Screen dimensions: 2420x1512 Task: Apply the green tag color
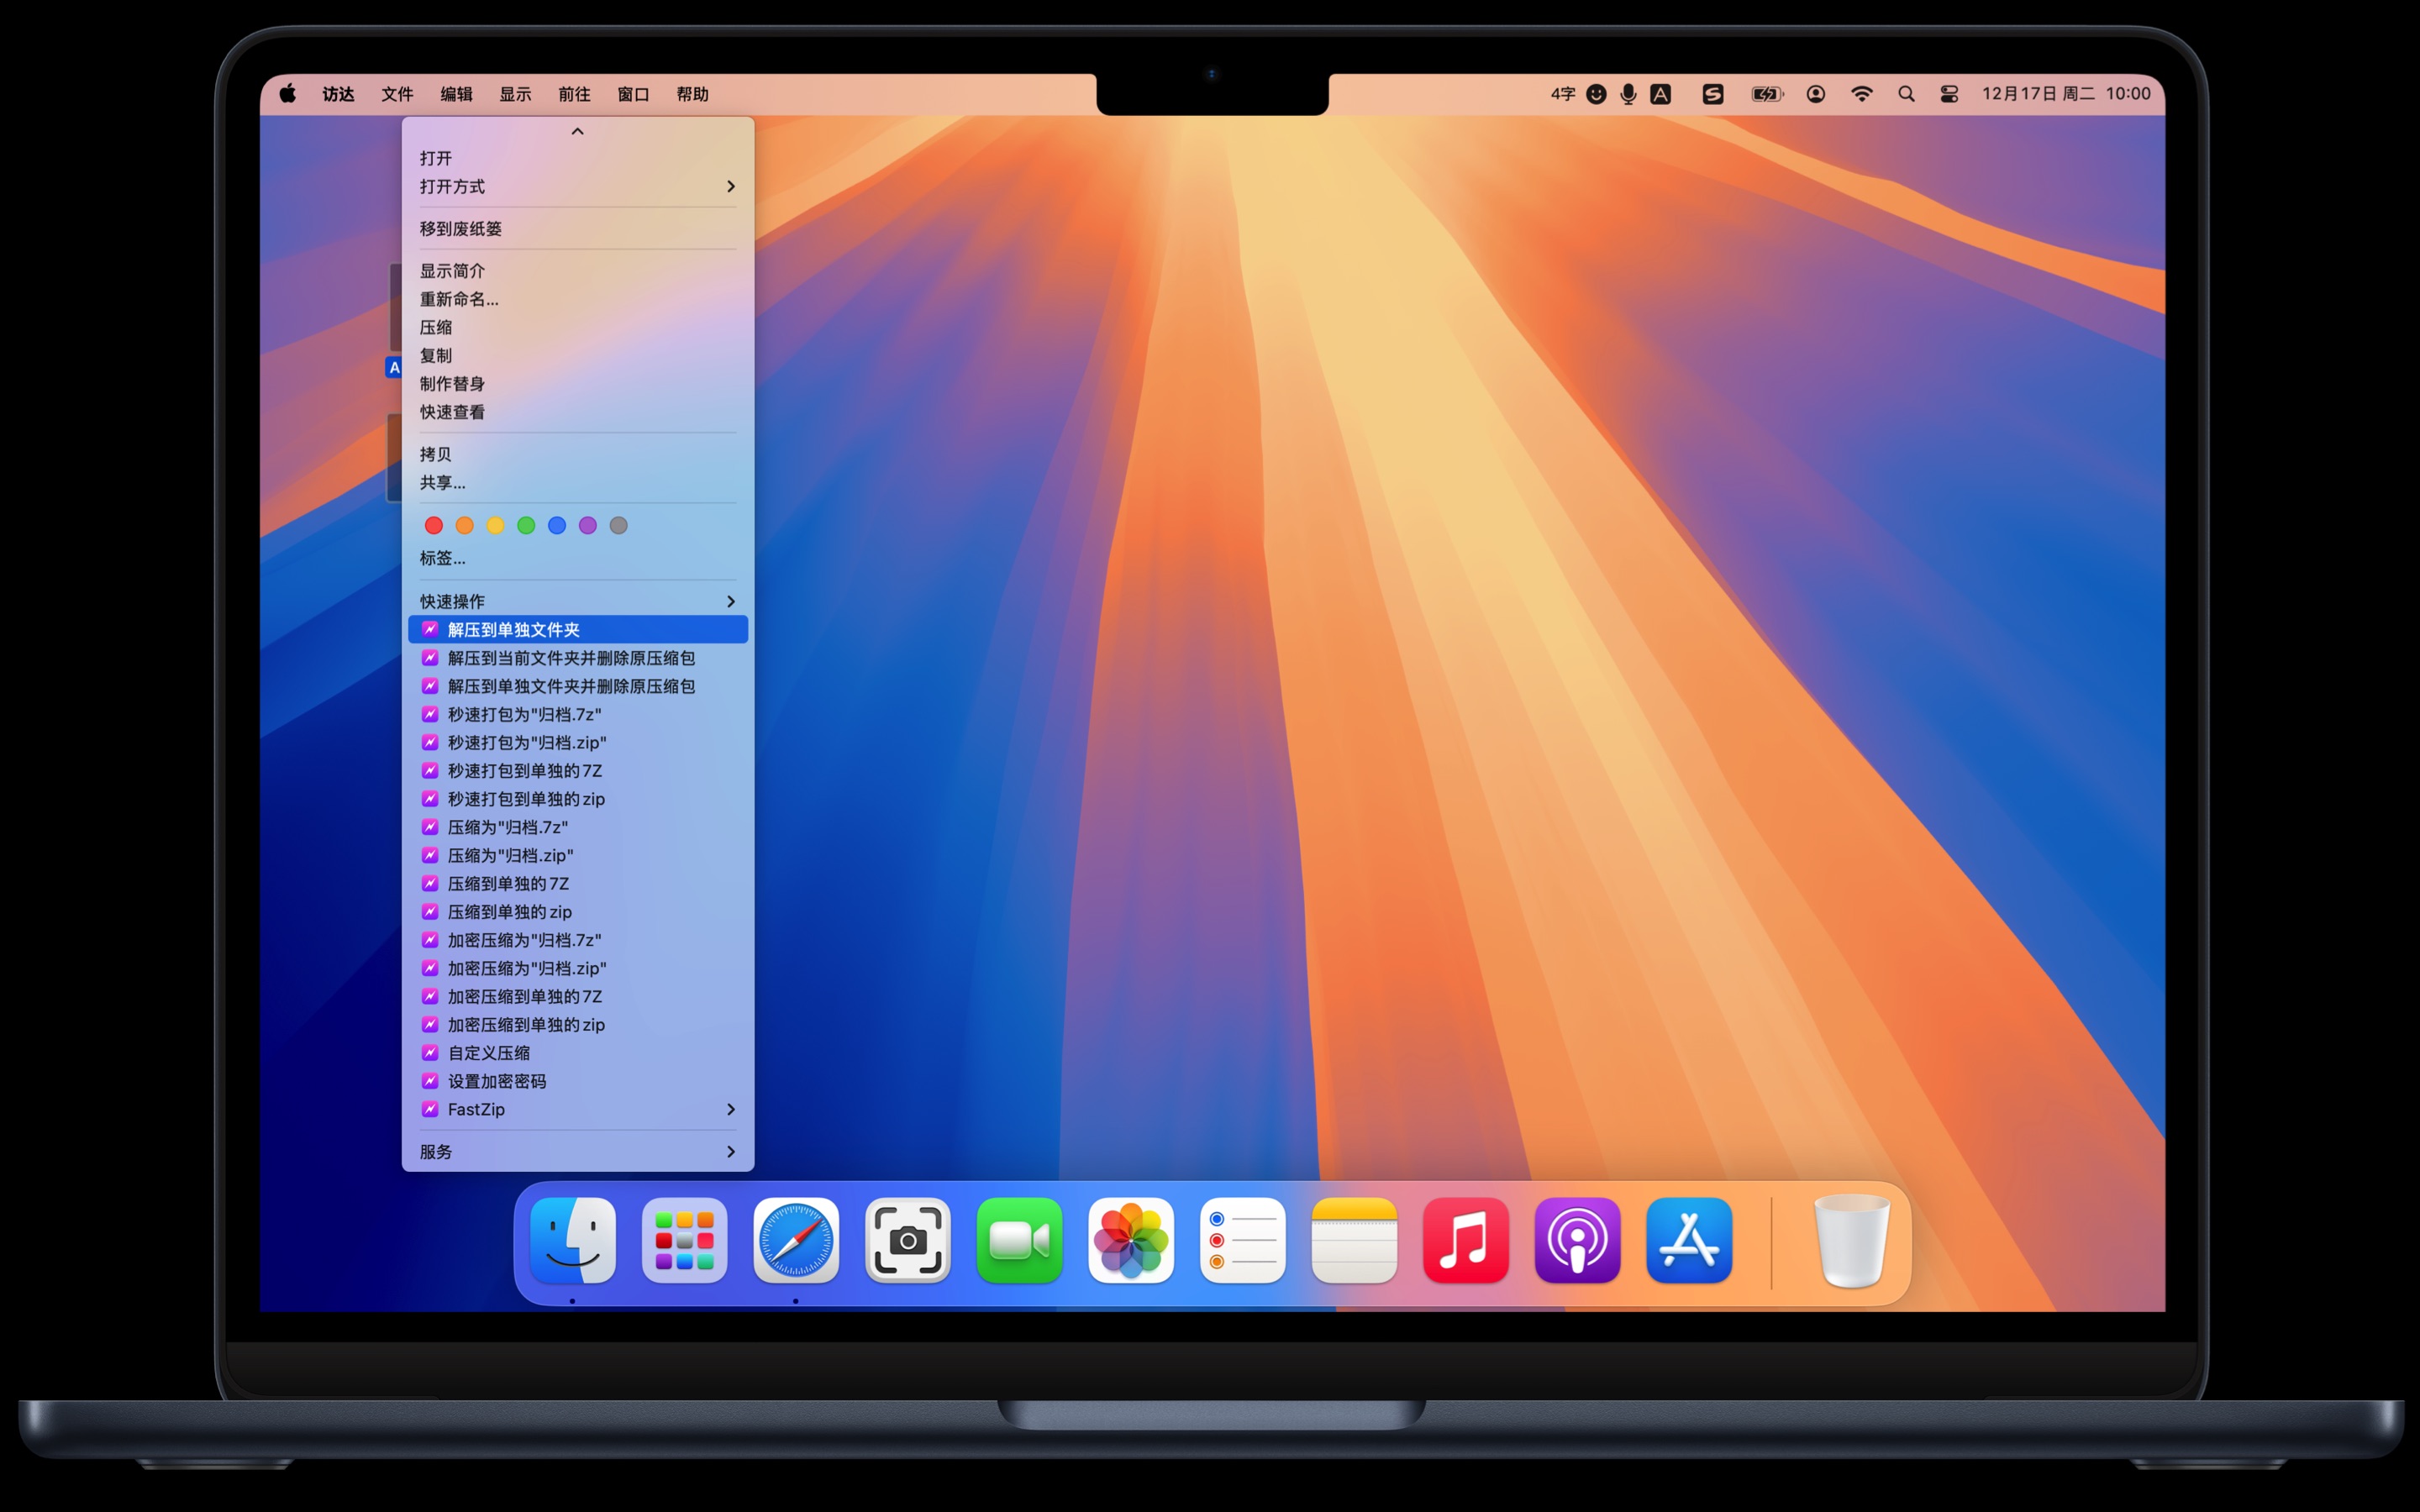click(526, 526)
